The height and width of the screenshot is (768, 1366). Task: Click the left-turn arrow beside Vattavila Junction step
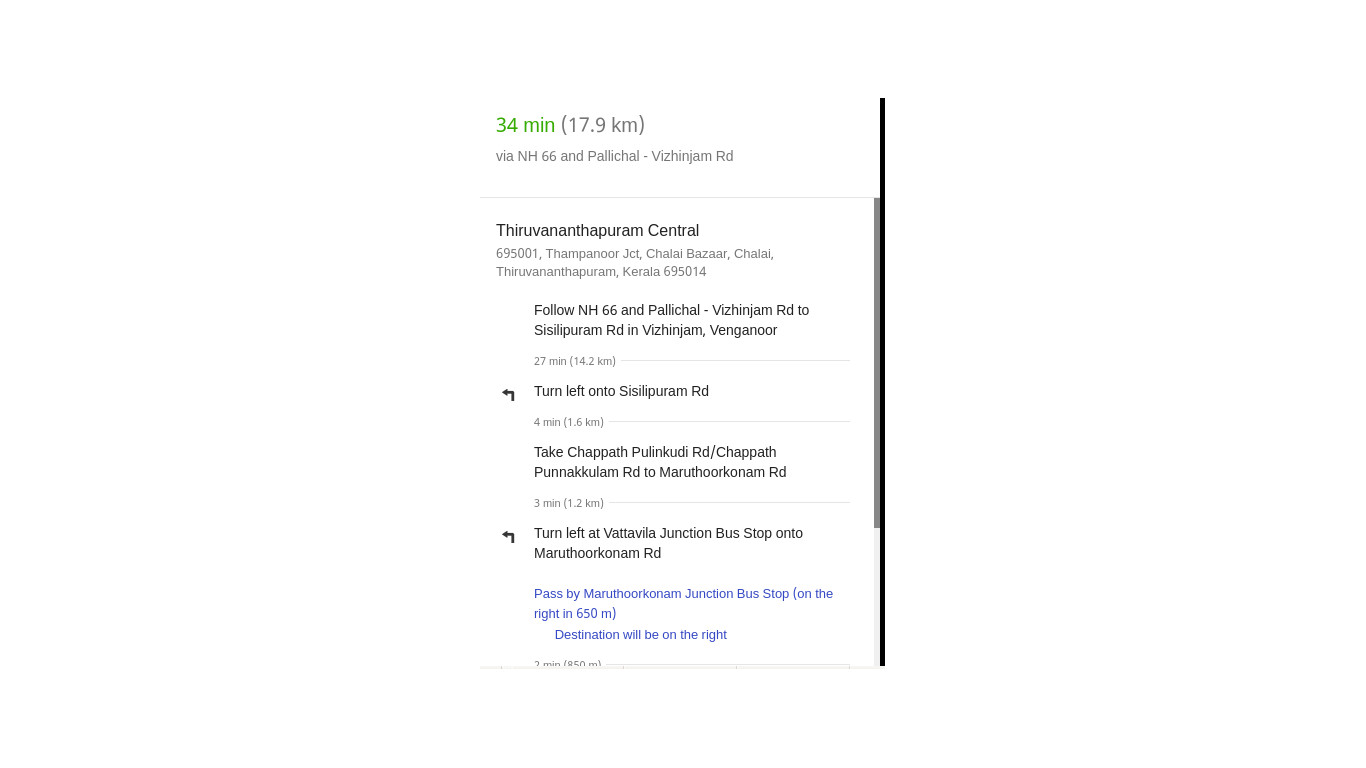(x=509, y=537)
